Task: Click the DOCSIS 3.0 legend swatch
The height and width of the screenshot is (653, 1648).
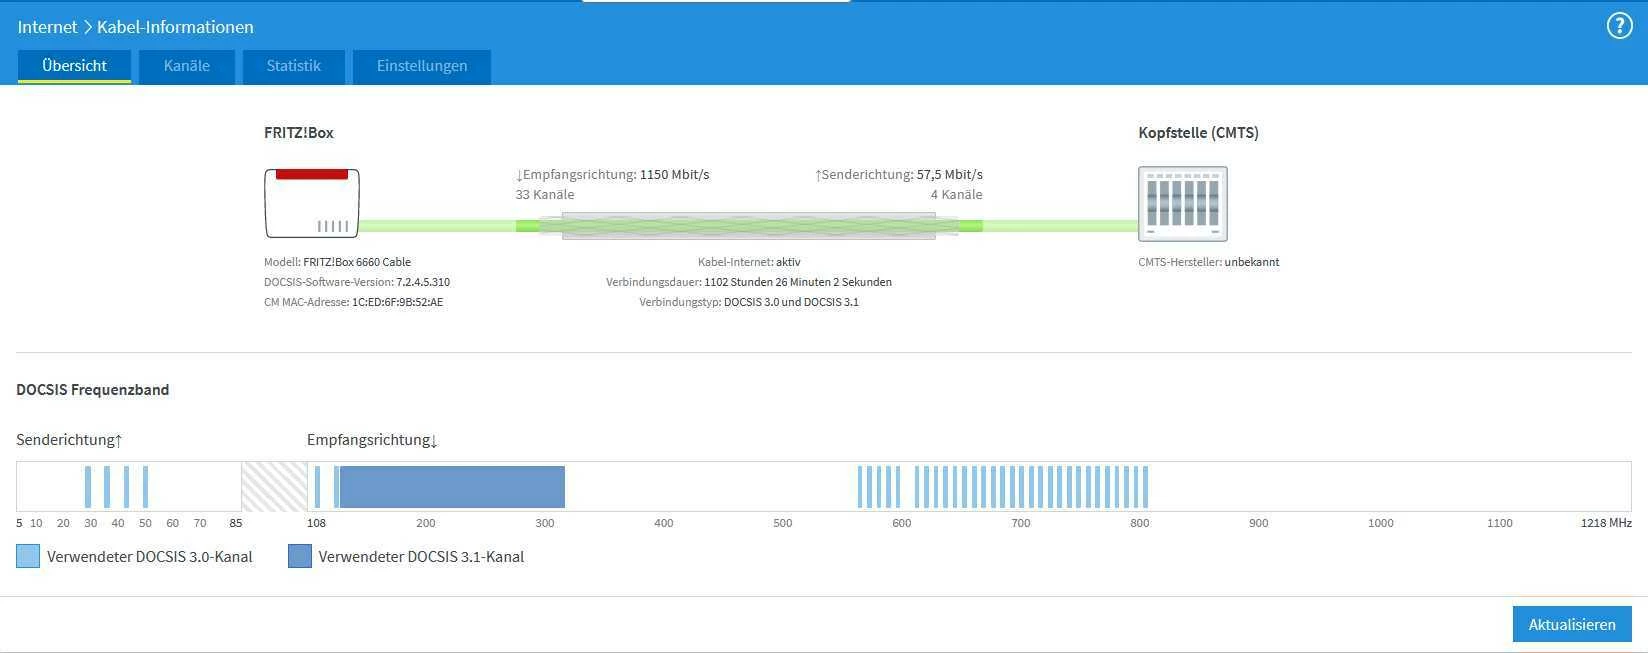Action: pos(28,556)
